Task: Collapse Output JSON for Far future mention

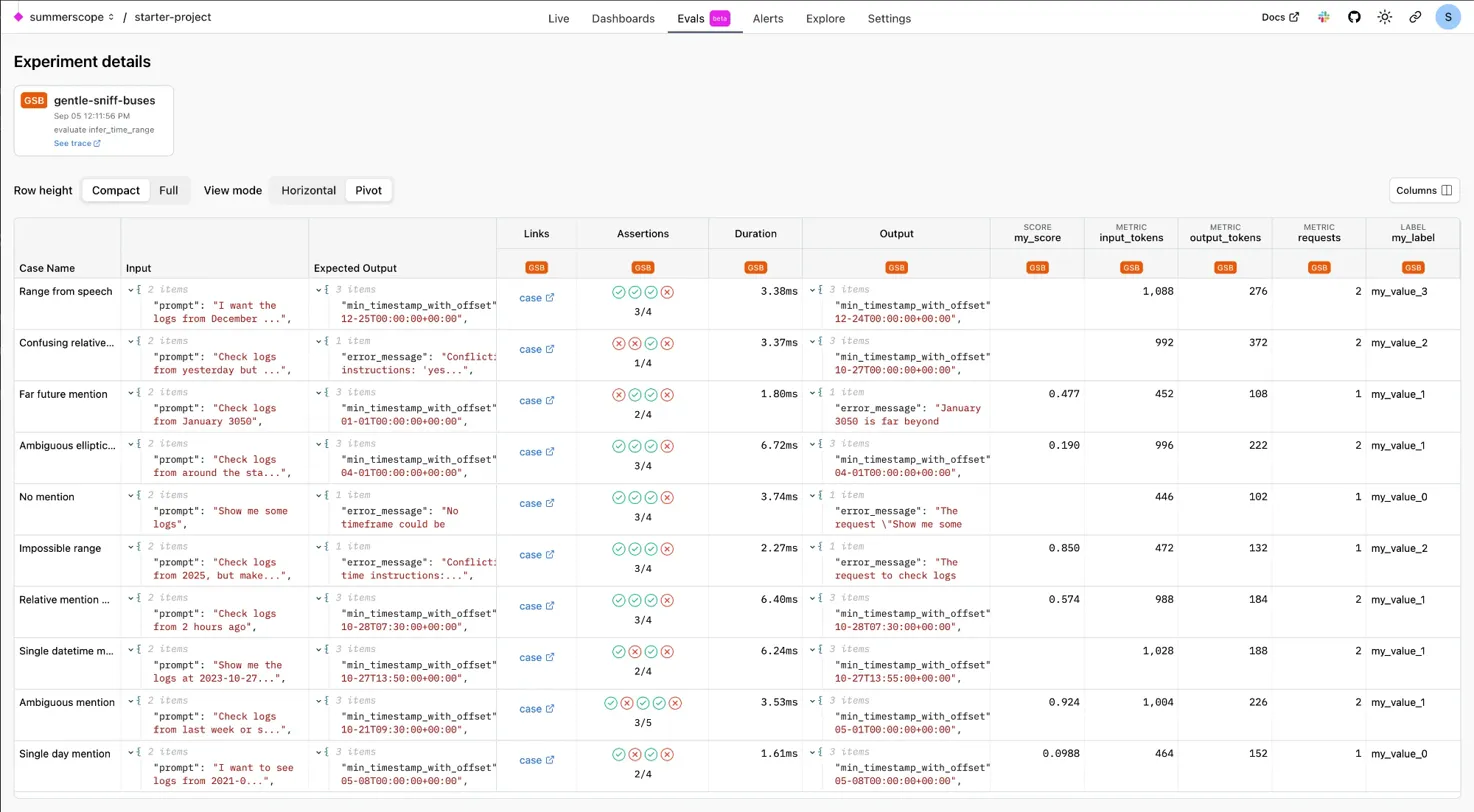Action: 813,394
